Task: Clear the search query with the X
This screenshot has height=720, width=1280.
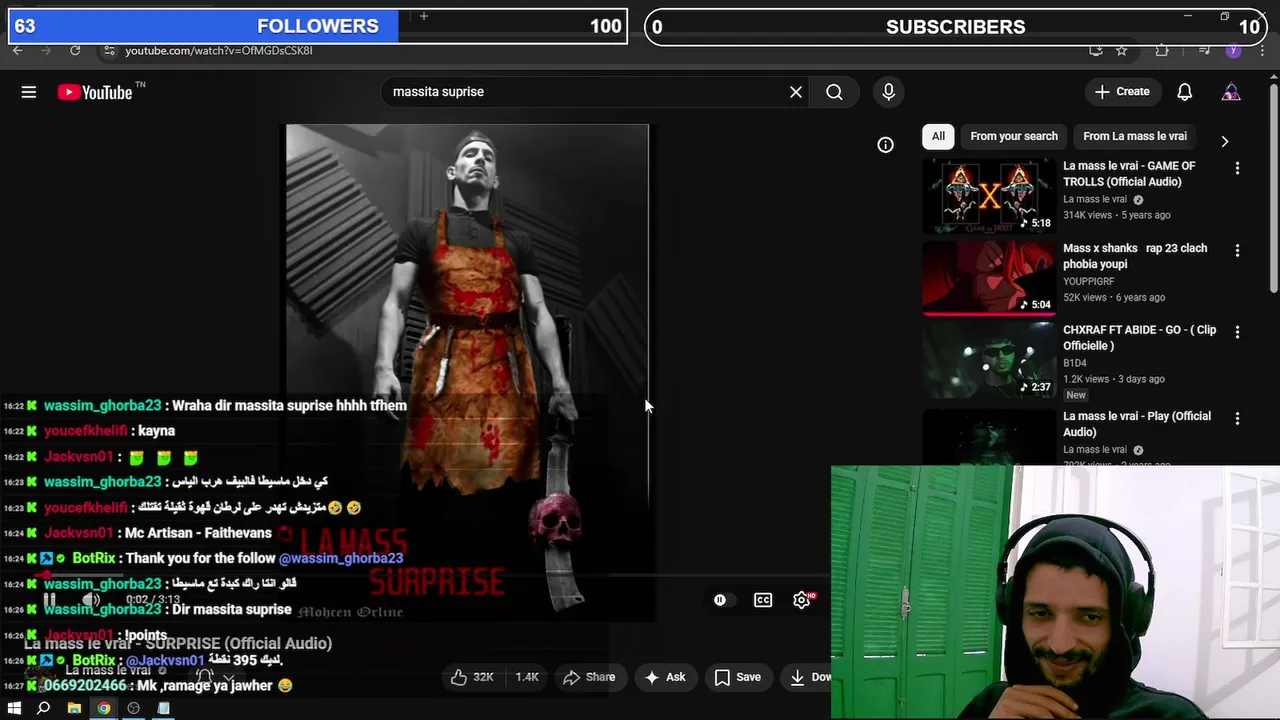Action: (796, 92)
